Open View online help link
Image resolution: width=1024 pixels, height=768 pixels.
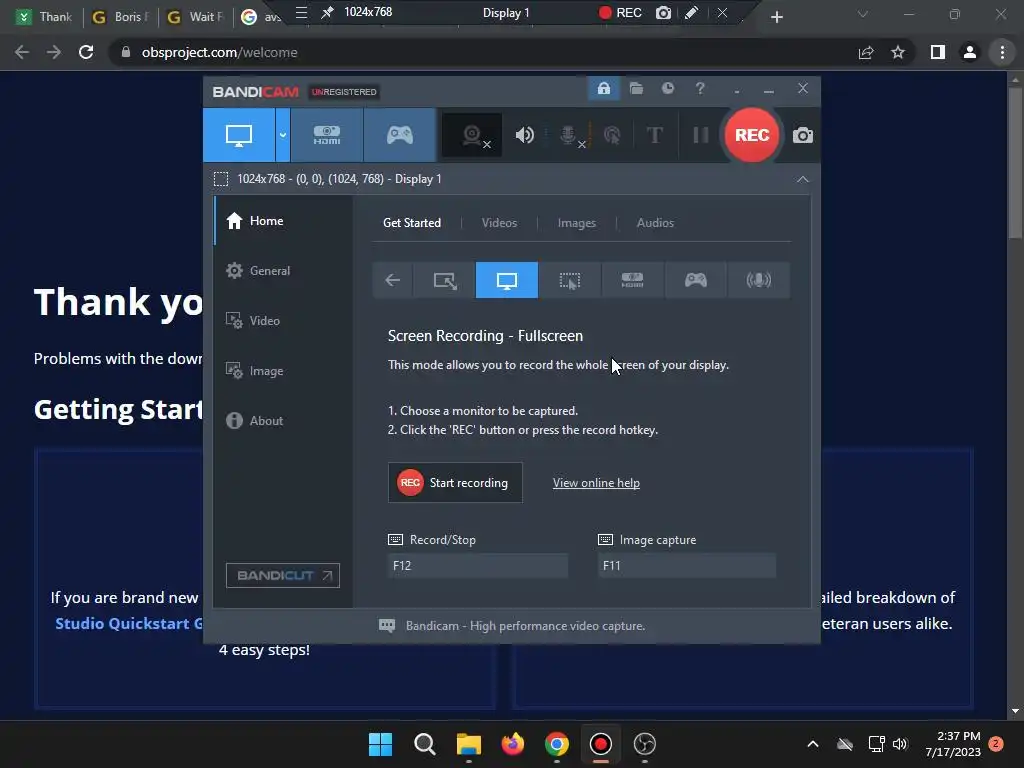pos(596,483)
